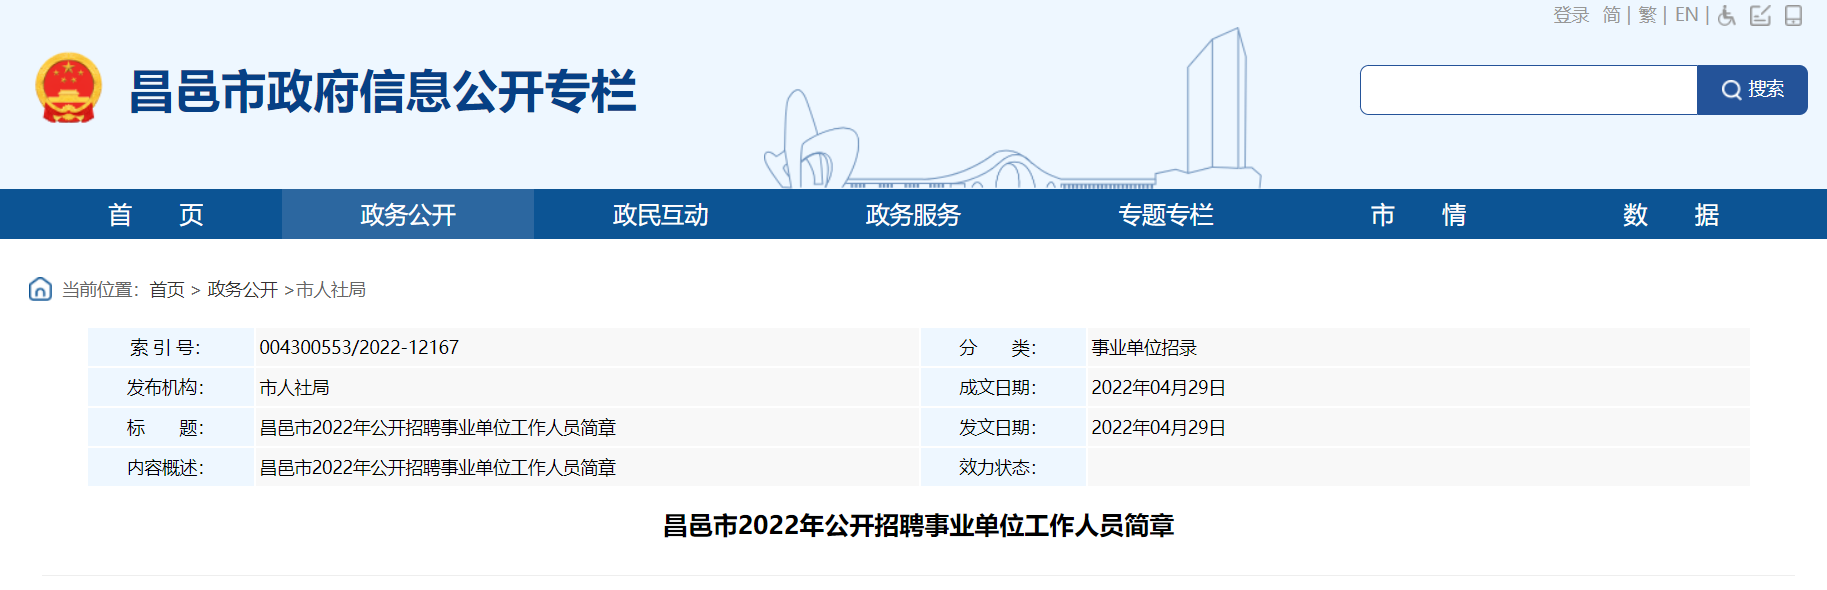This screenshot has height=590, width=1827.
Task: Click the mobile phone version icon
Action: [1793, 16]
